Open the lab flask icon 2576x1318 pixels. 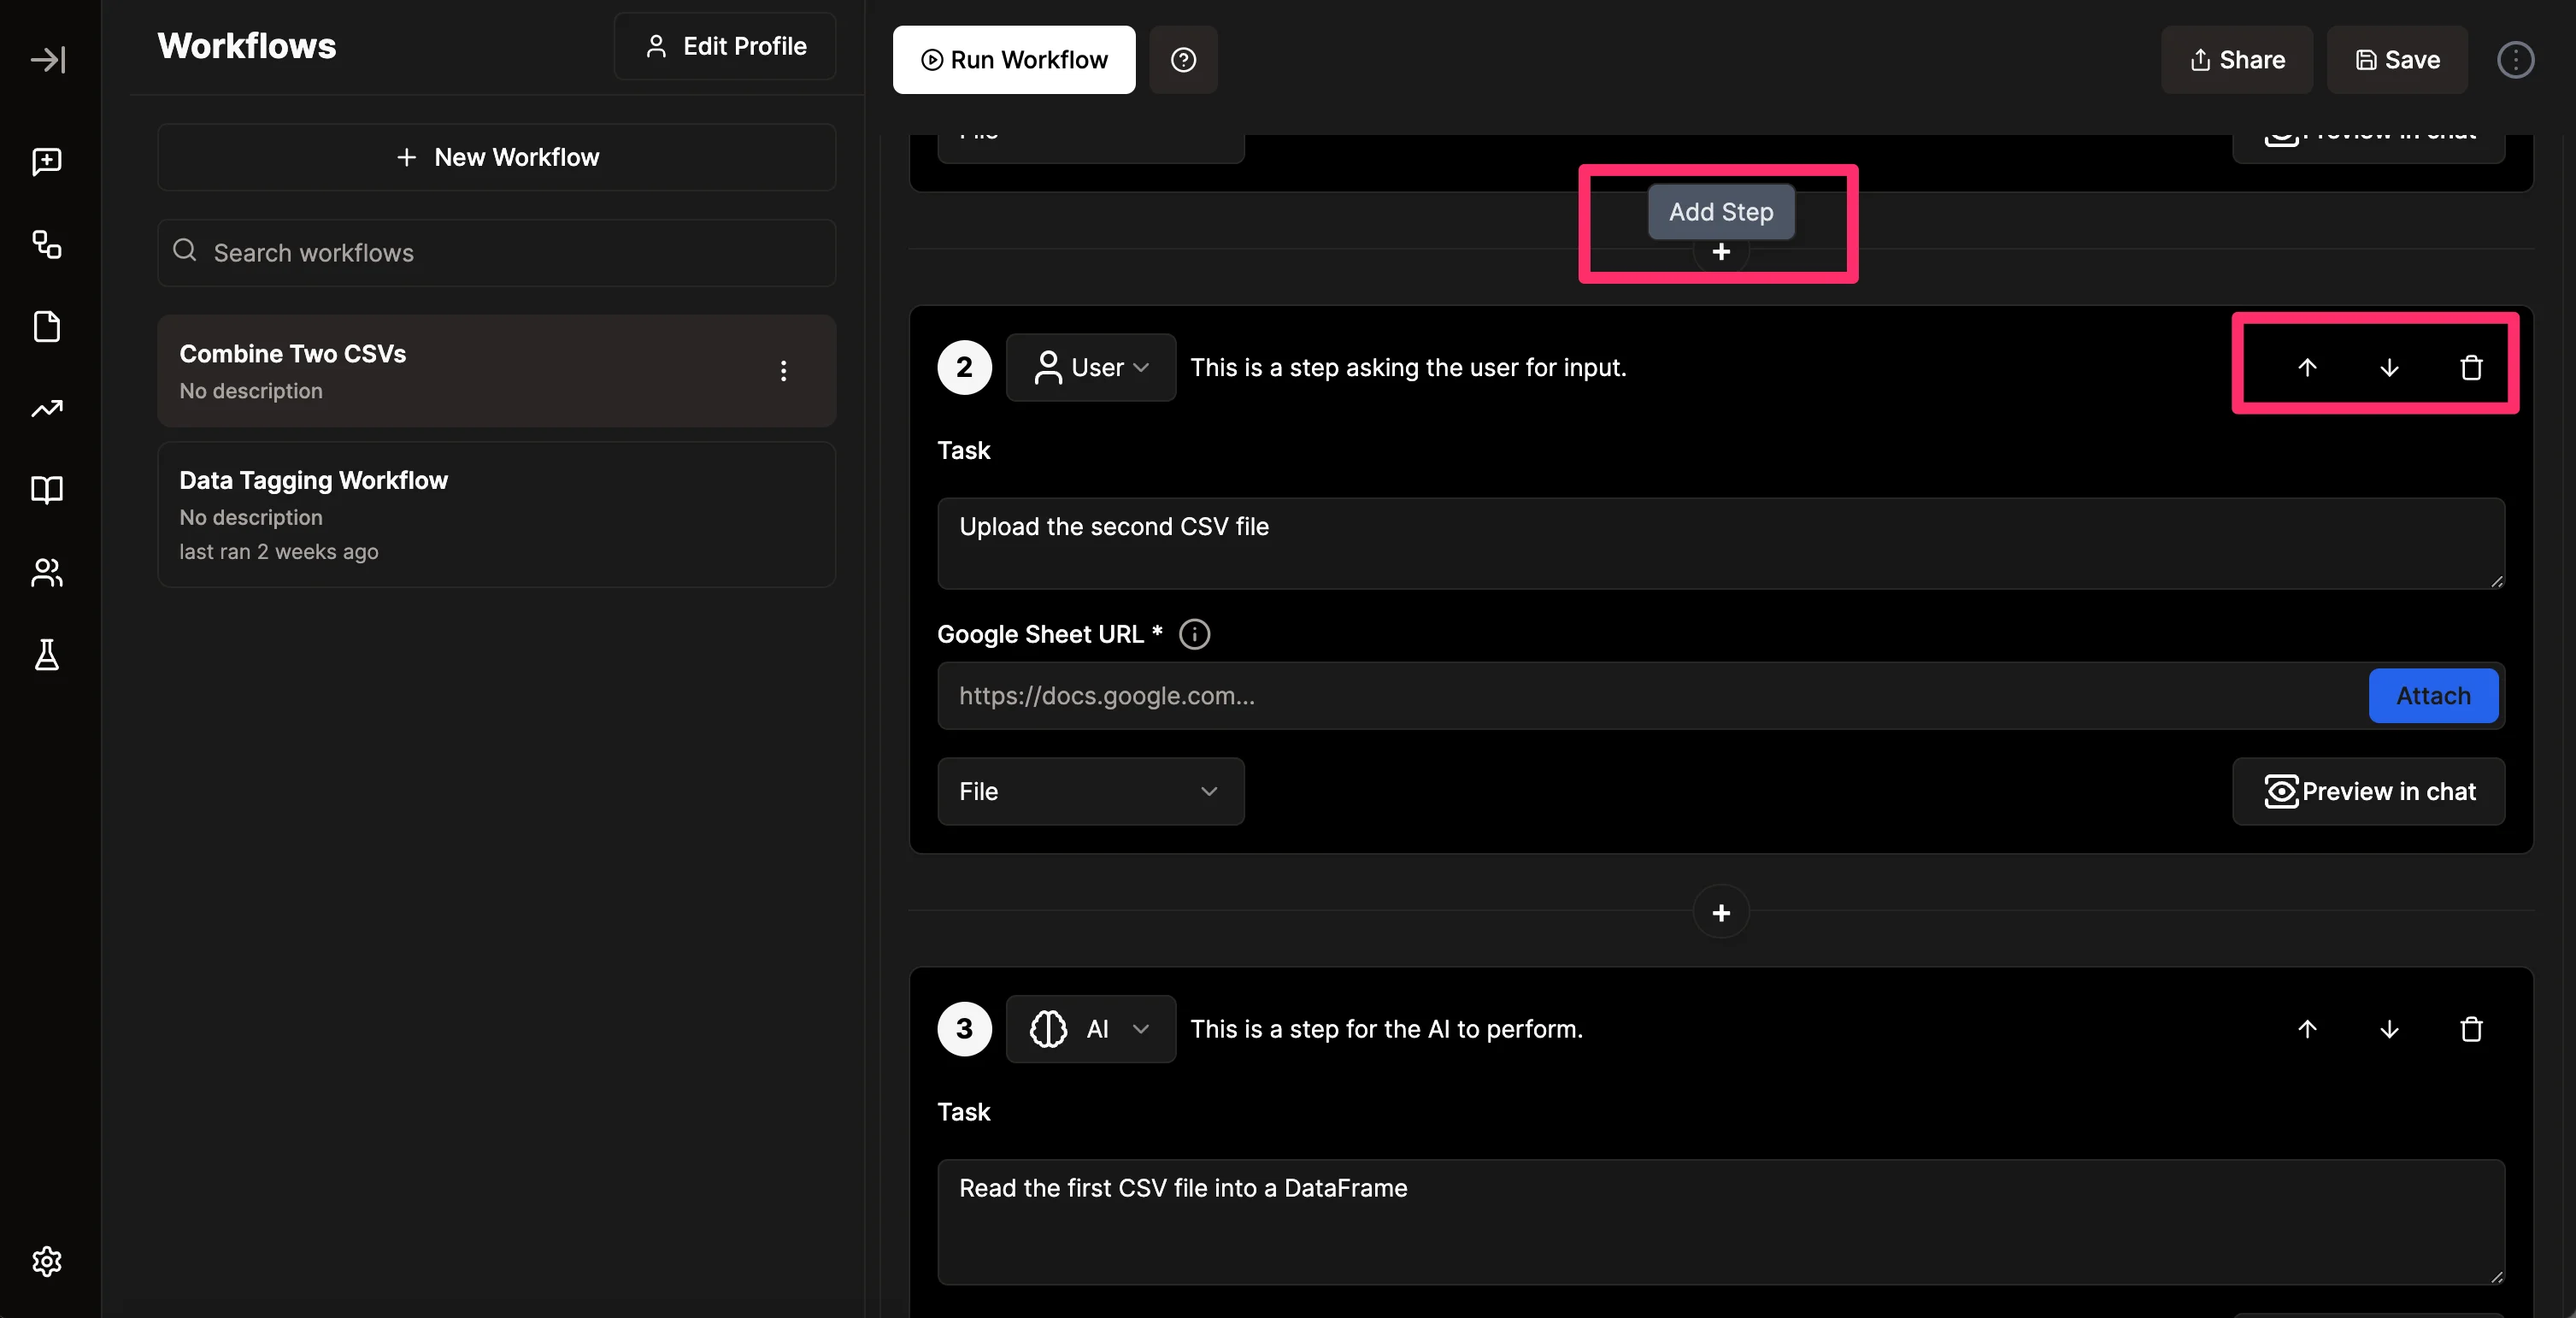47,655
